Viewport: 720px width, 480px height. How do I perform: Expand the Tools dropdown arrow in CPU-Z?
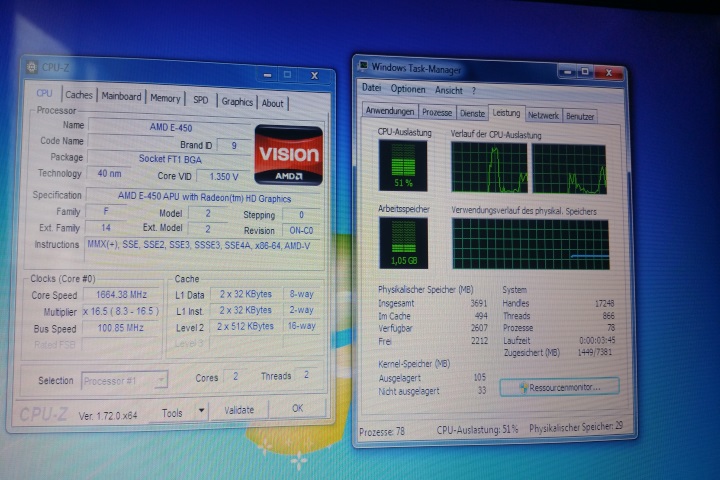coord(201,410)
